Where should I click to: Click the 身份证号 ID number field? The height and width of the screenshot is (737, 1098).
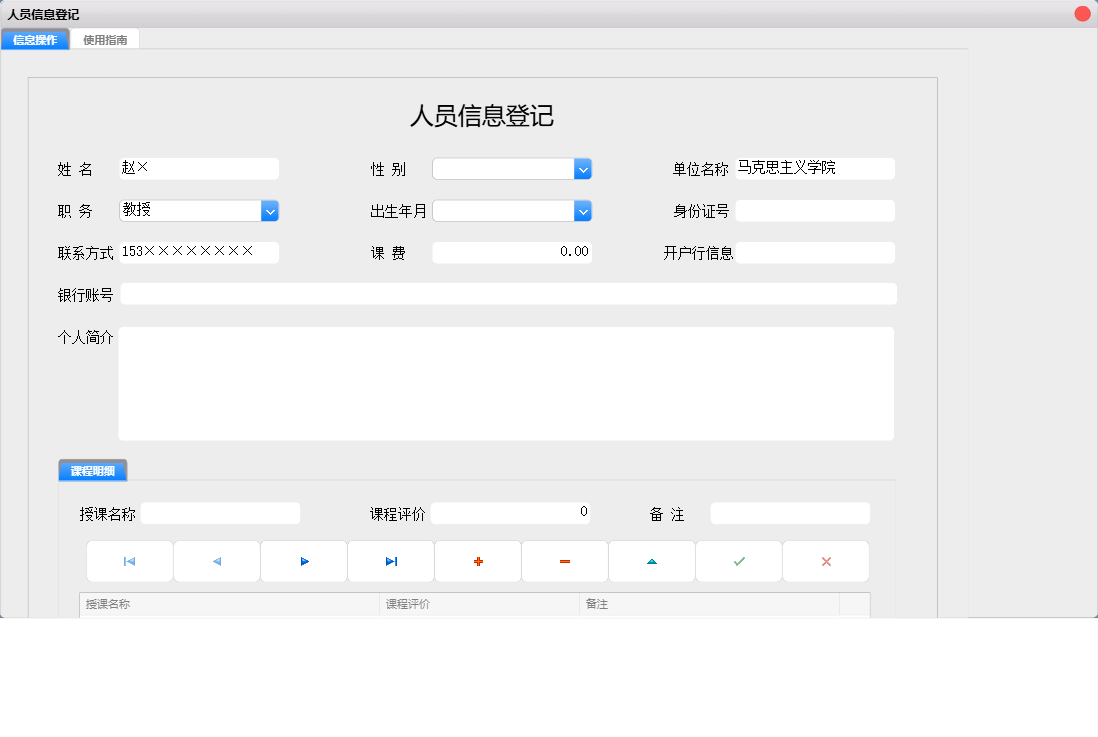point(814,210)
